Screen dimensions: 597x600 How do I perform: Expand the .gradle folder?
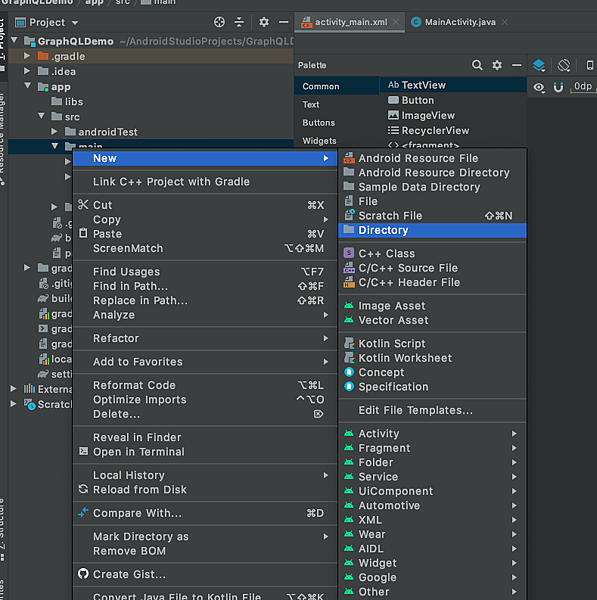point(27,56)
